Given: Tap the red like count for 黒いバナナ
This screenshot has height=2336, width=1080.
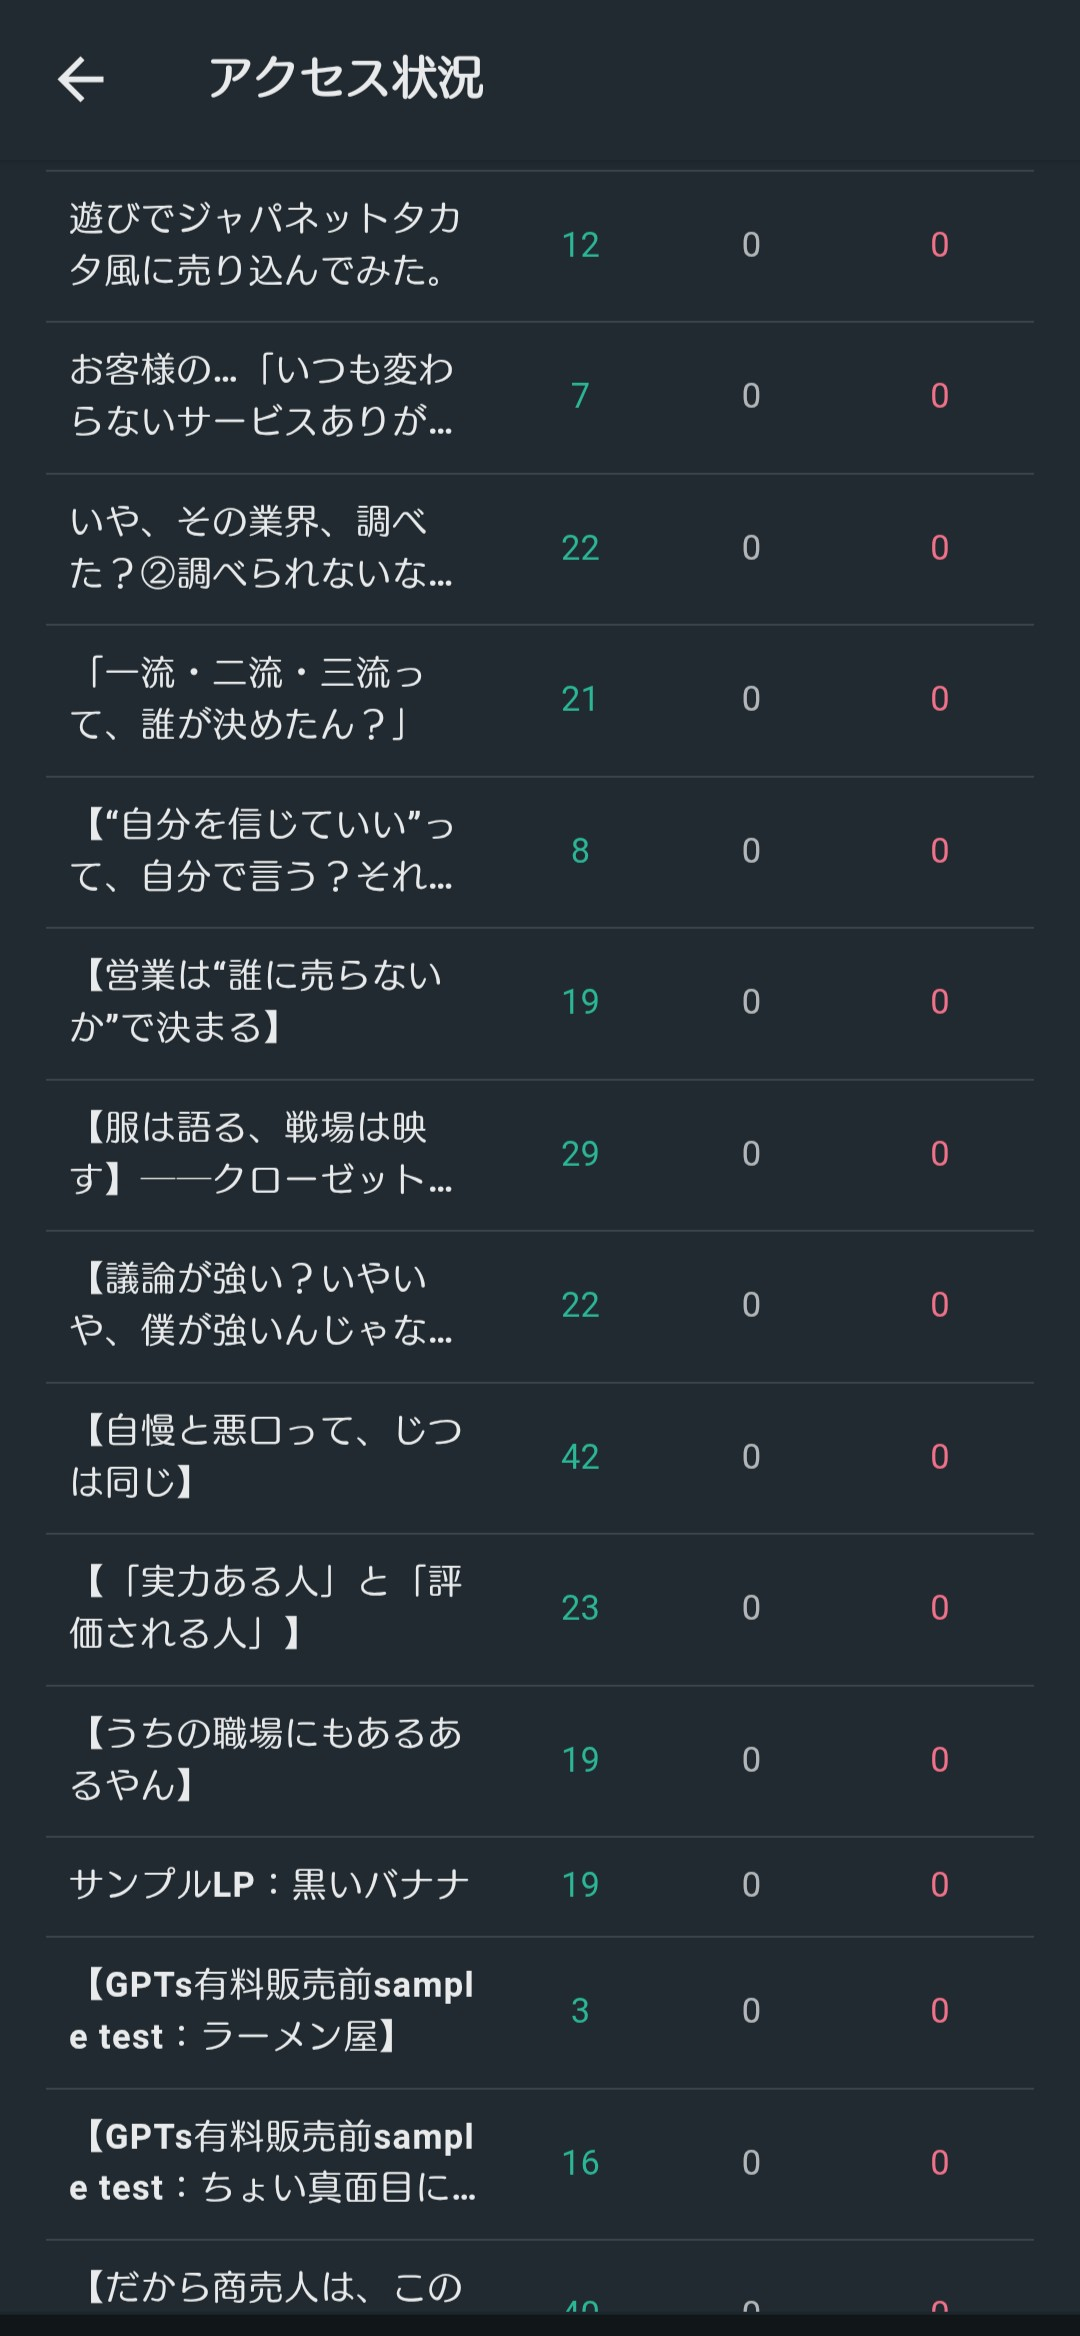Looking at the screenshot, I should point(939,1885).
